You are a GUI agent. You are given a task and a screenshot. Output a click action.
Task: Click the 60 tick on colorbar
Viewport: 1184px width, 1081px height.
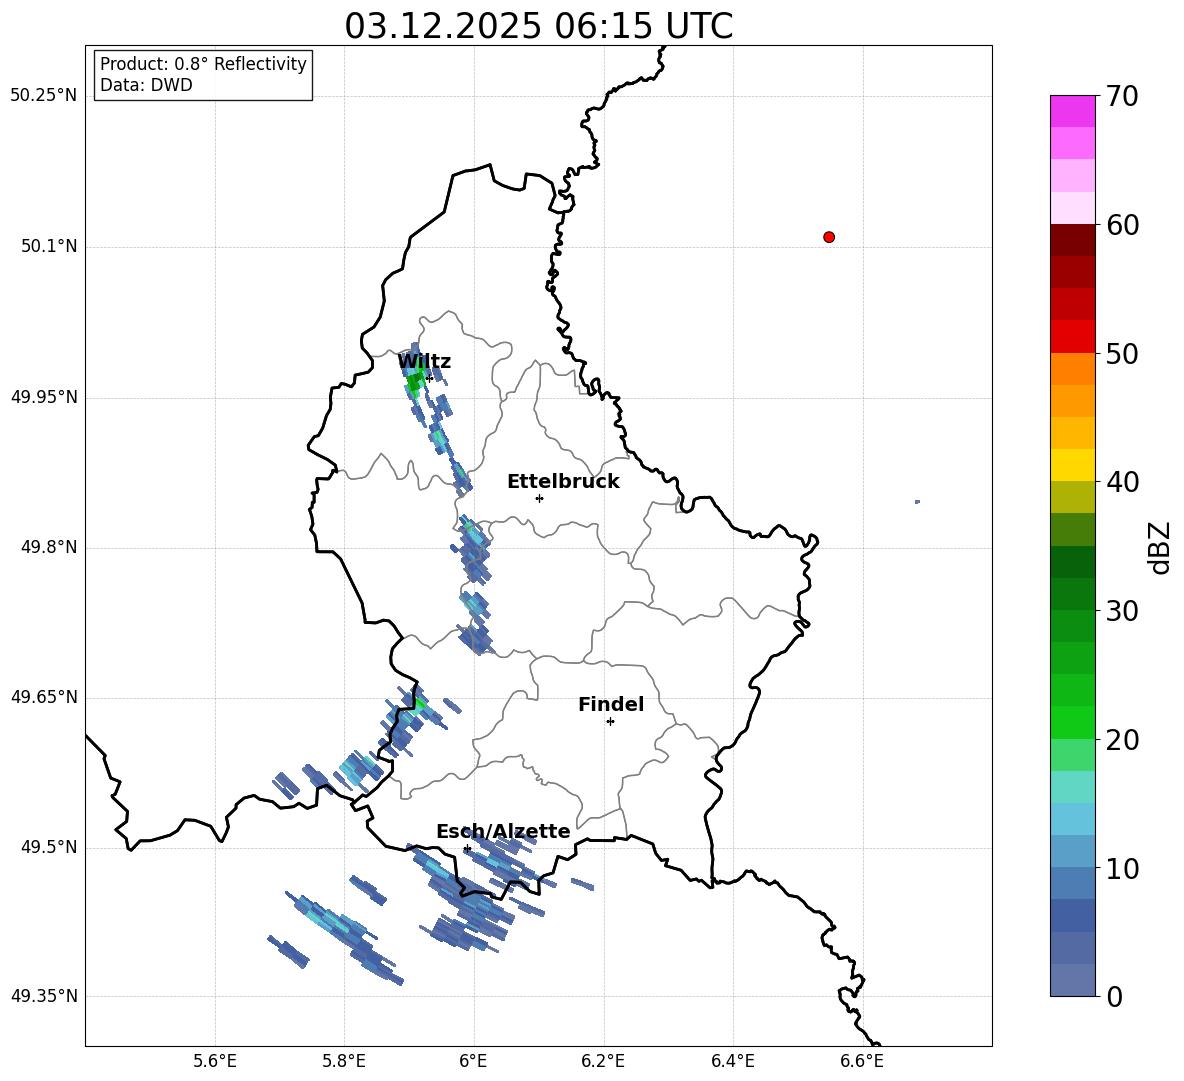click(1122, 225)
